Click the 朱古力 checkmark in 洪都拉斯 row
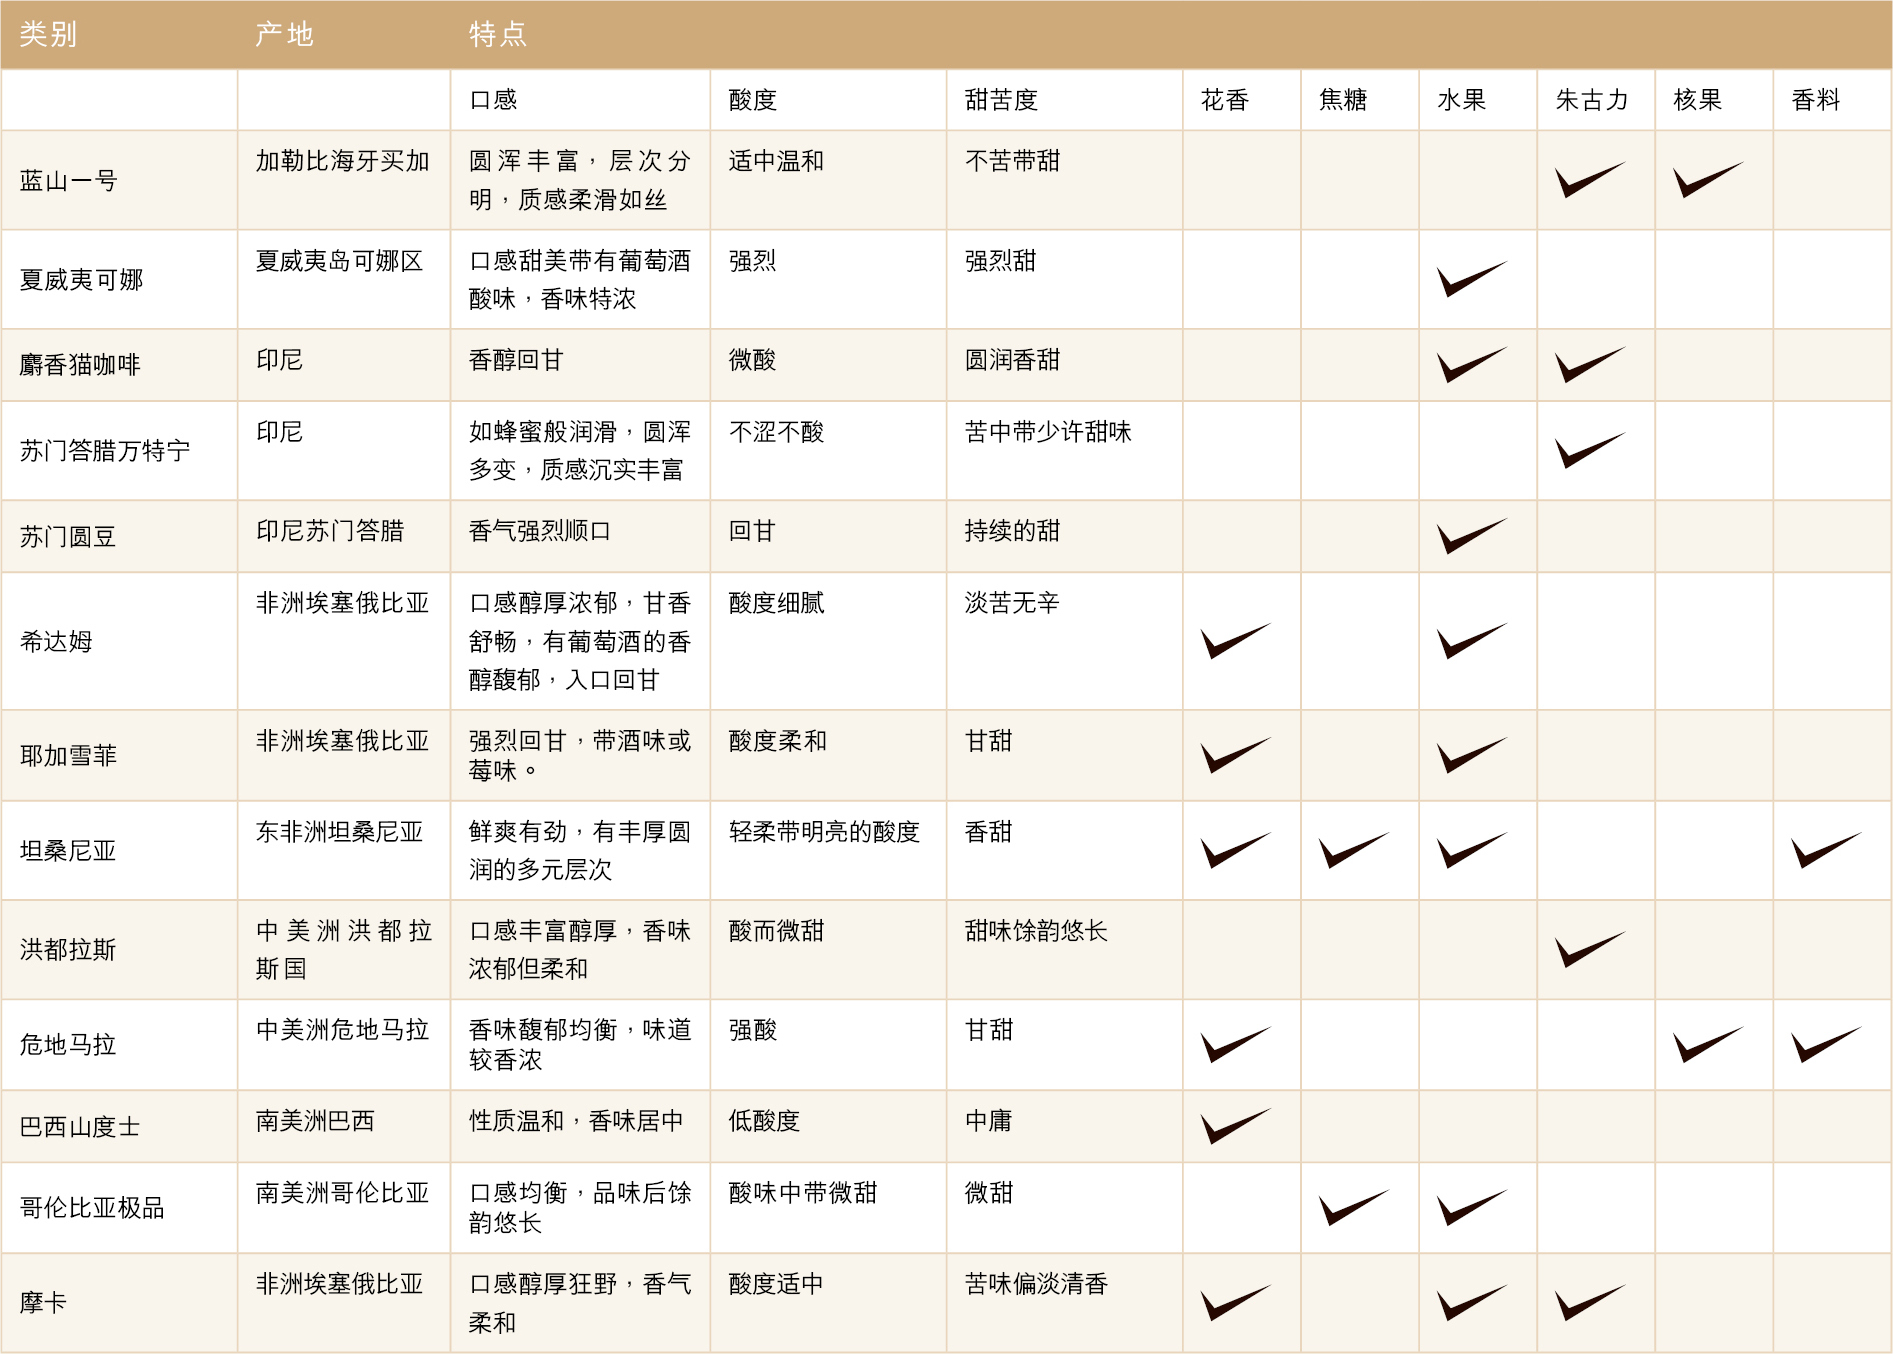1893x1354 pixels. [1590, 949]
